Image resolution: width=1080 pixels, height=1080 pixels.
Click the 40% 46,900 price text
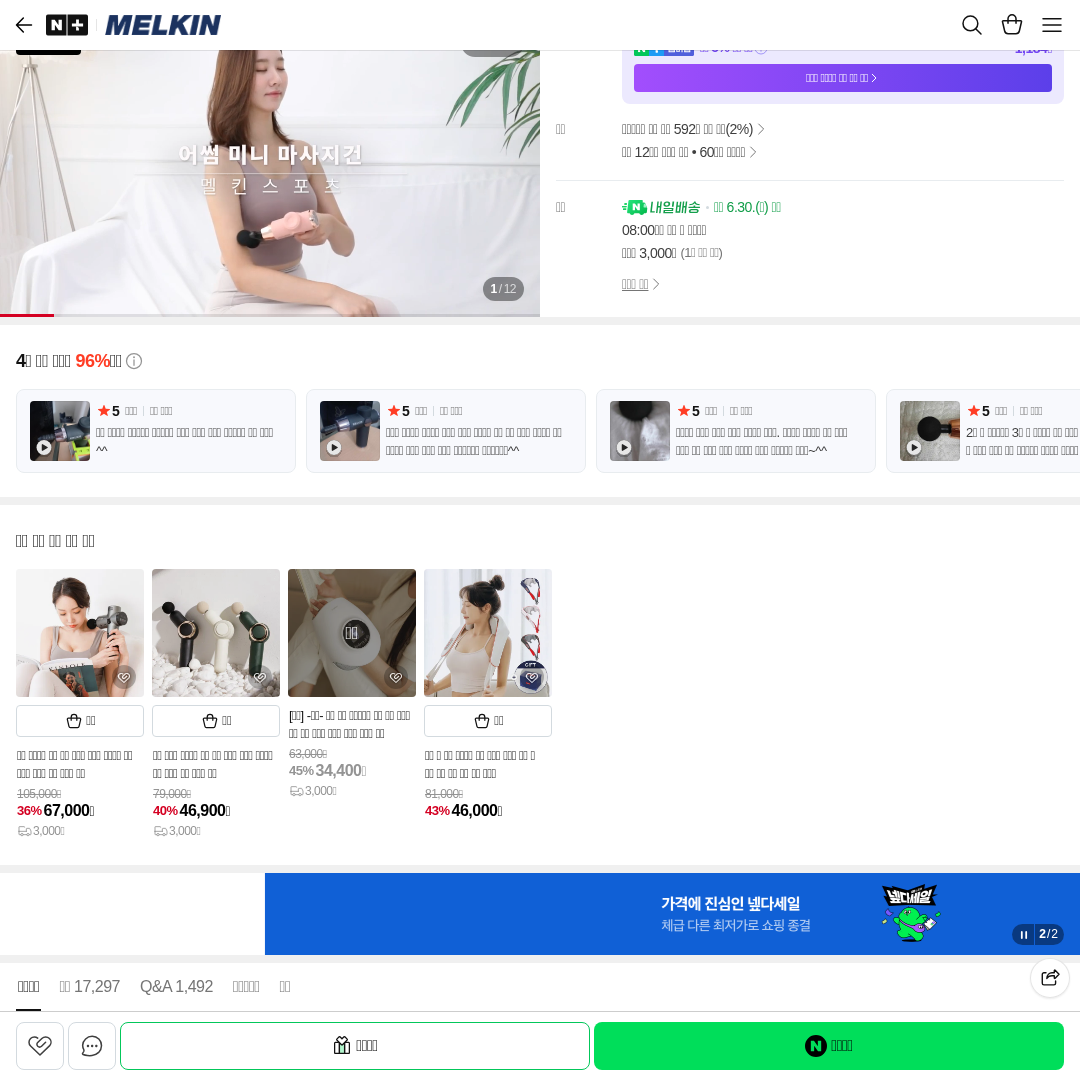pyautogui.click(x=191, y=811)
